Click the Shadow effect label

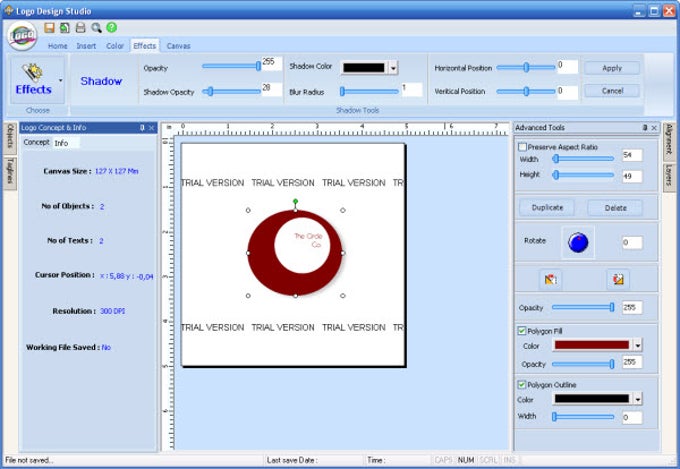click(101, 81)
